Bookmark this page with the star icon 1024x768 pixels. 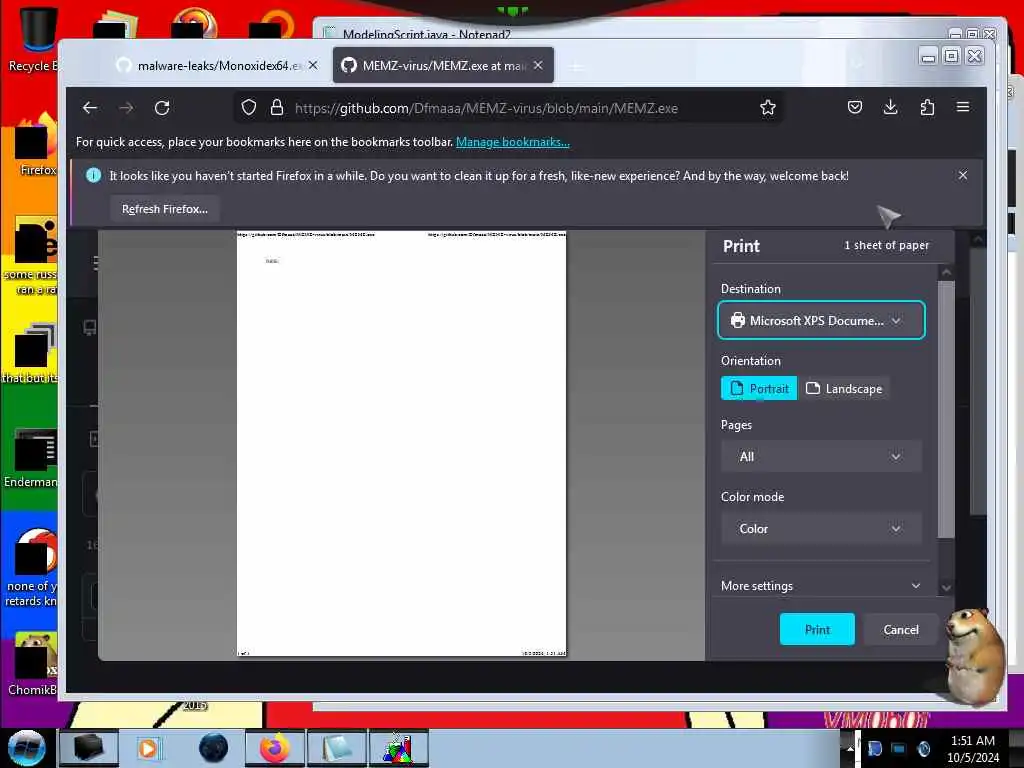768,108
